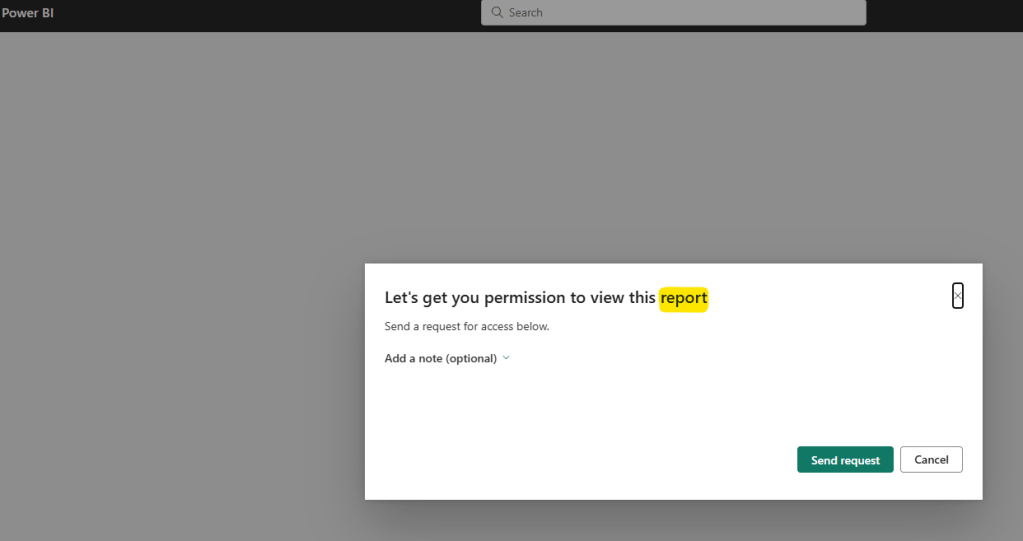Click the Add a note (optional) label
The width and height of the screenshot is (1023, 541).
pos(440,358)
